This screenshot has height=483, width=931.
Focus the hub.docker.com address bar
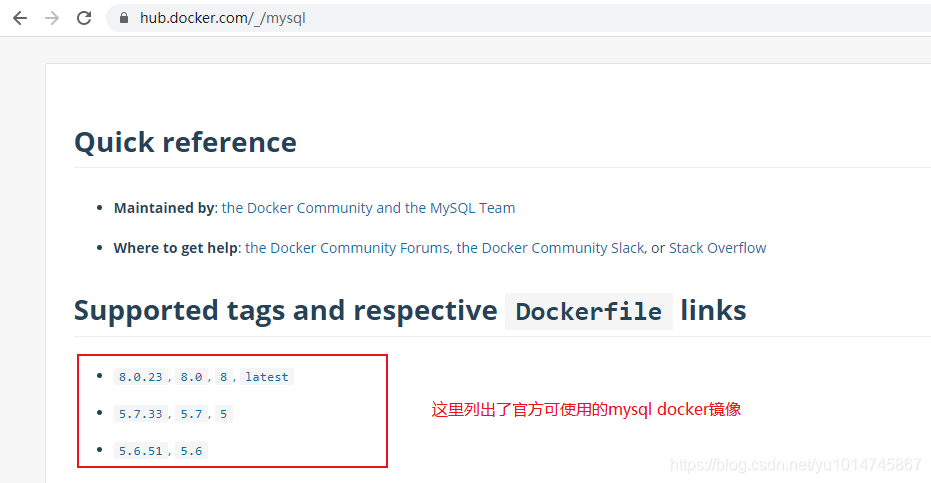tap(400, 18)
